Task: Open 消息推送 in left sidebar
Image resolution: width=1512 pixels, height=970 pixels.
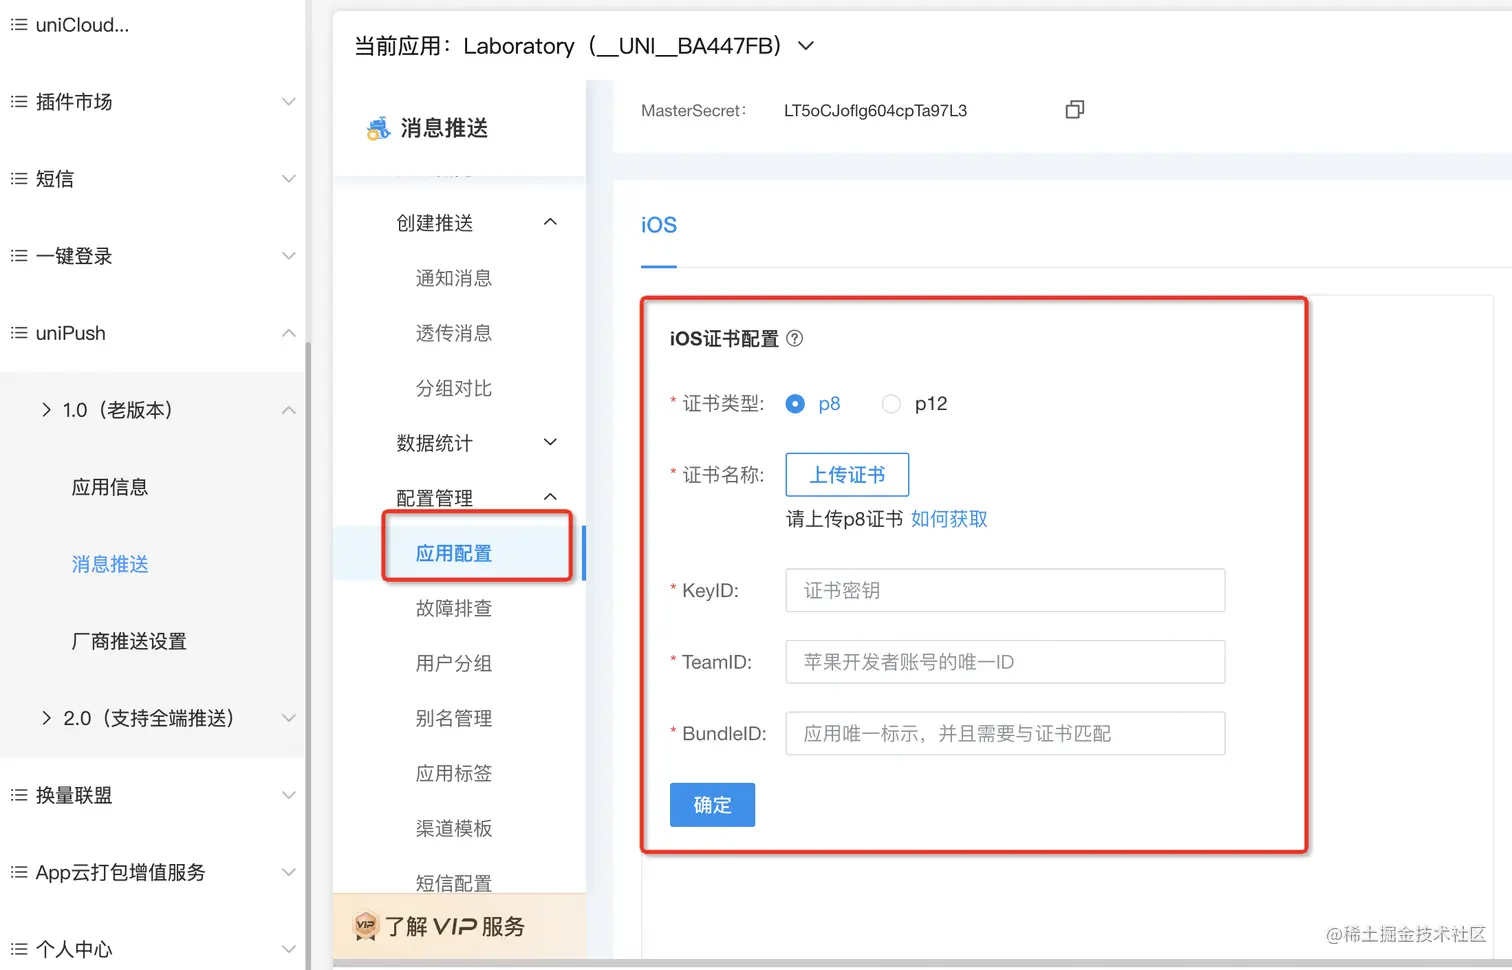Action: point(110,564)
